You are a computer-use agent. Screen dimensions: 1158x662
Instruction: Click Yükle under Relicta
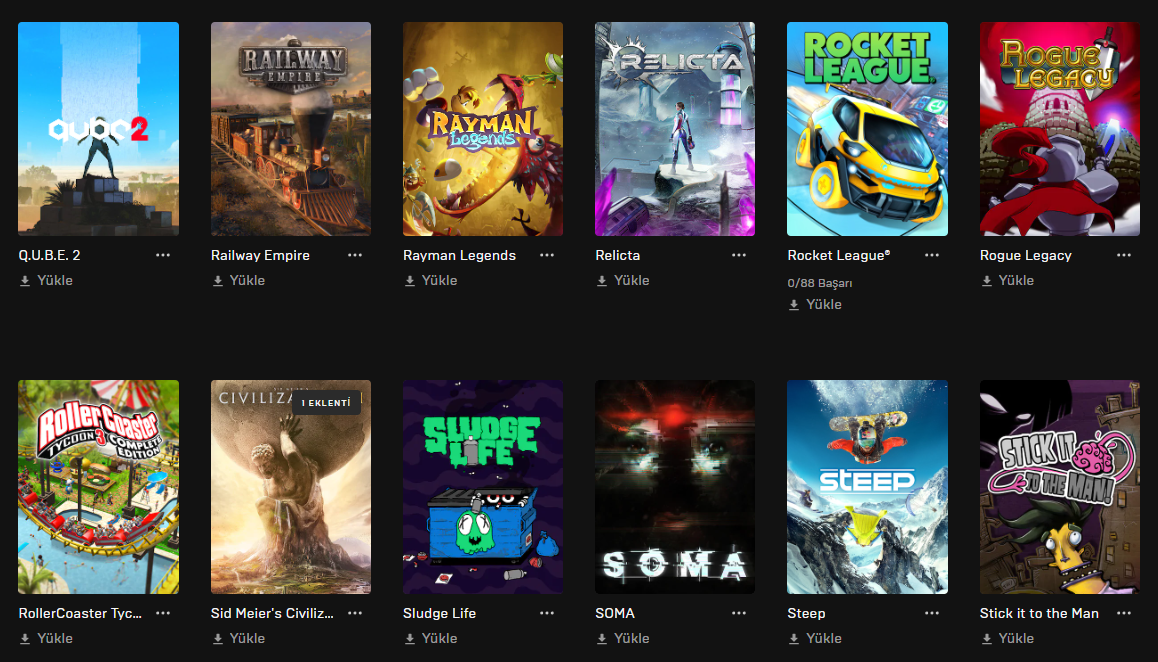(x=623, y=281)
